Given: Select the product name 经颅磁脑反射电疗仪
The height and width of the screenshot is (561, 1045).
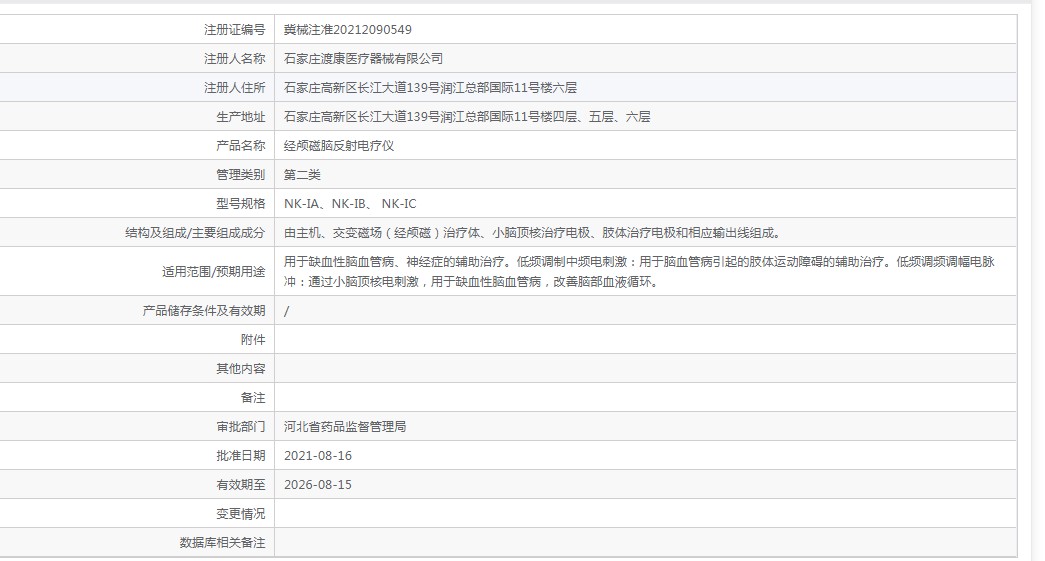Looking at the screenshot, I should [x=339, y=146].
